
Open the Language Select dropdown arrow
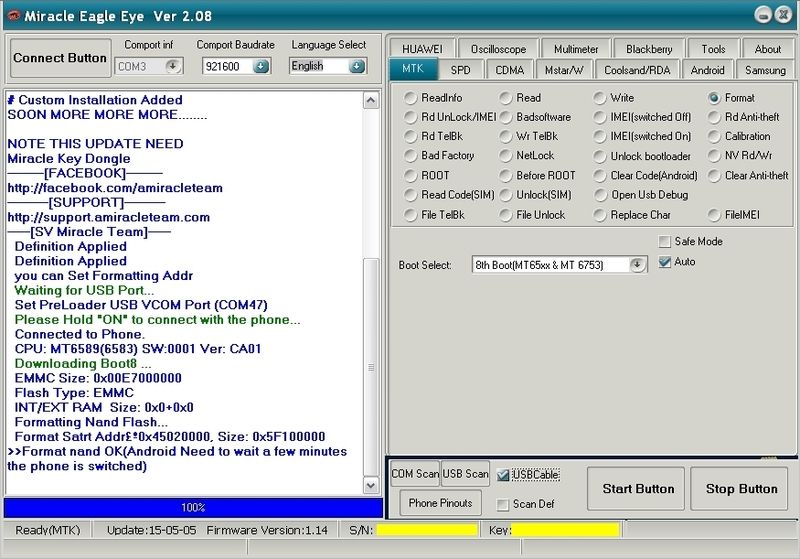(x=357, y=66)
